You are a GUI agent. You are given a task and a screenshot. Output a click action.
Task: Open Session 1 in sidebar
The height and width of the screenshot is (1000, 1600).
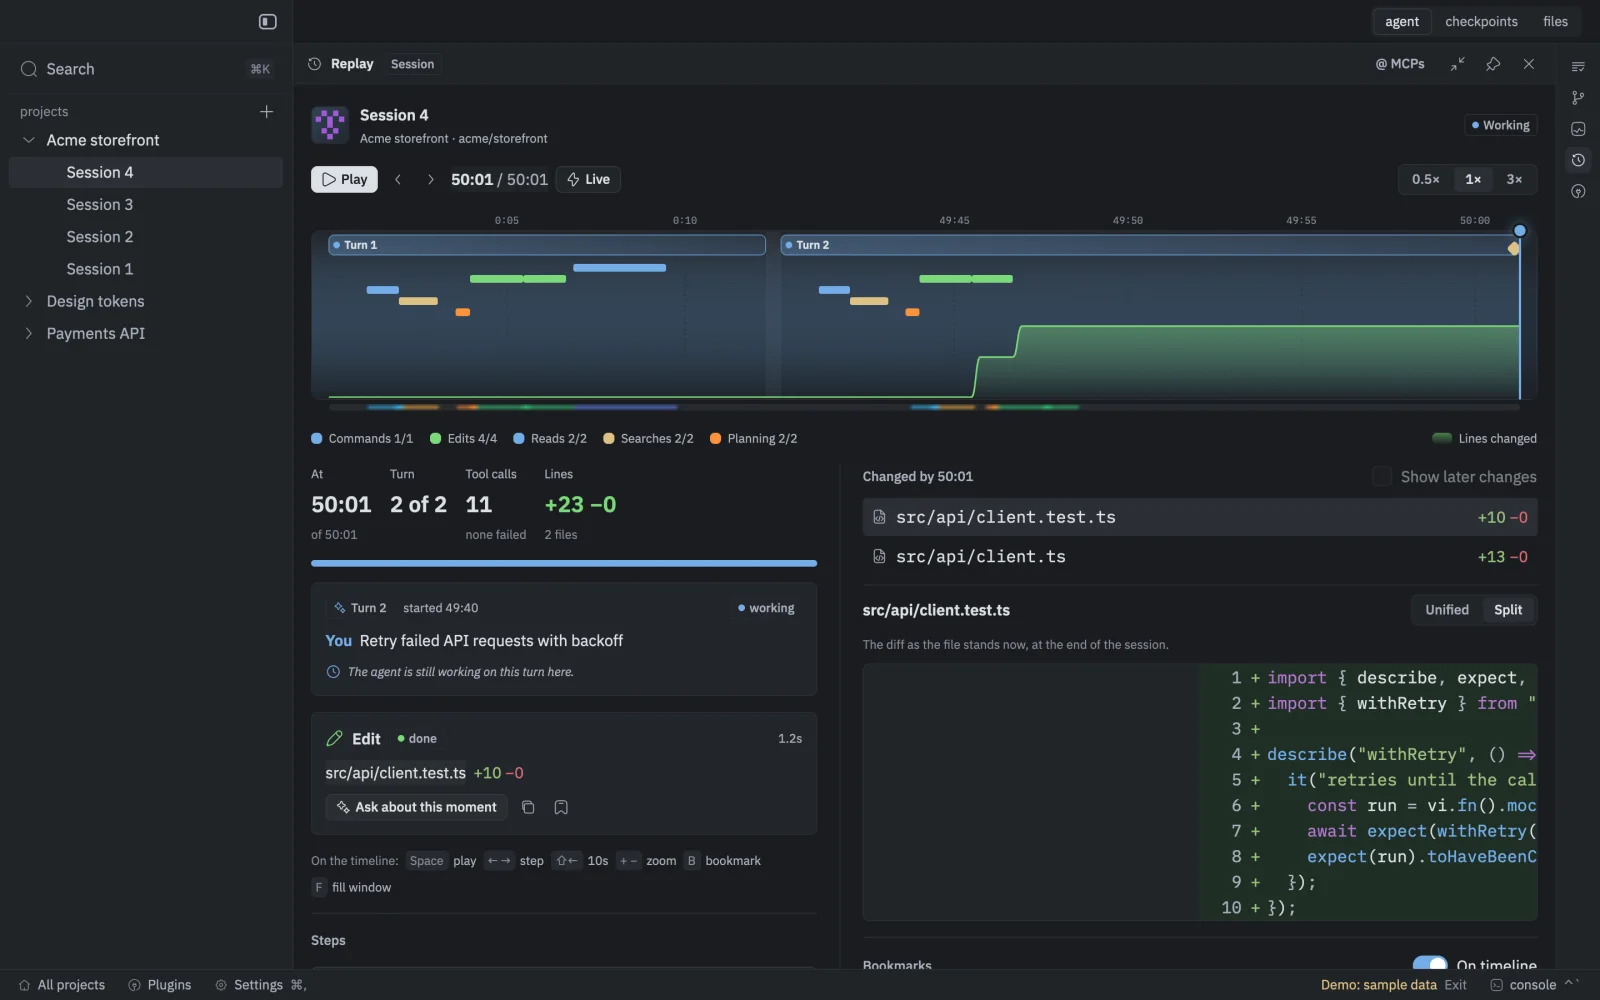[146, 269]
